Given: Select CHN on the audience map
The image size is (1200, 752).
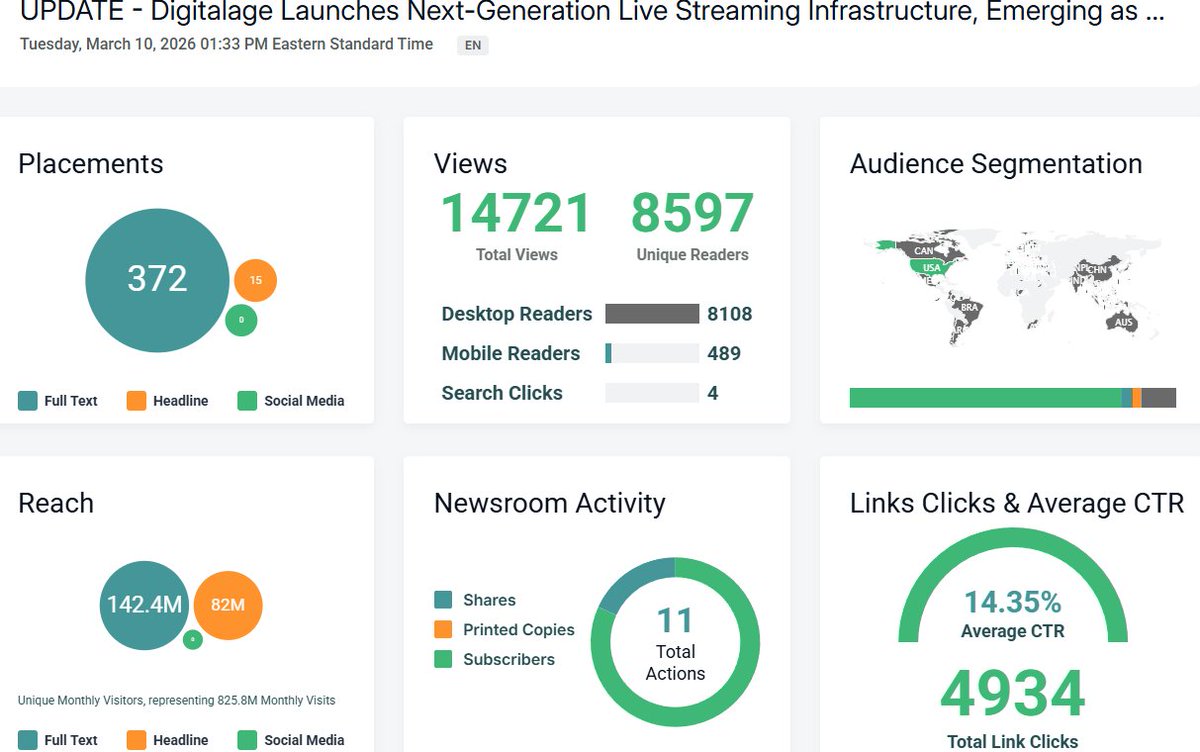Looking at the screenshot, I should [1097, 269].
